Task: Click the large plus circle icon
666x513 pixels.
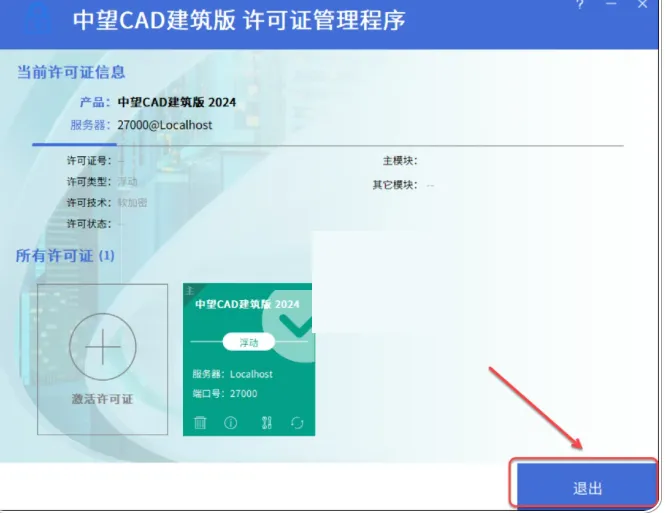Action: click(x=103, y=347)
